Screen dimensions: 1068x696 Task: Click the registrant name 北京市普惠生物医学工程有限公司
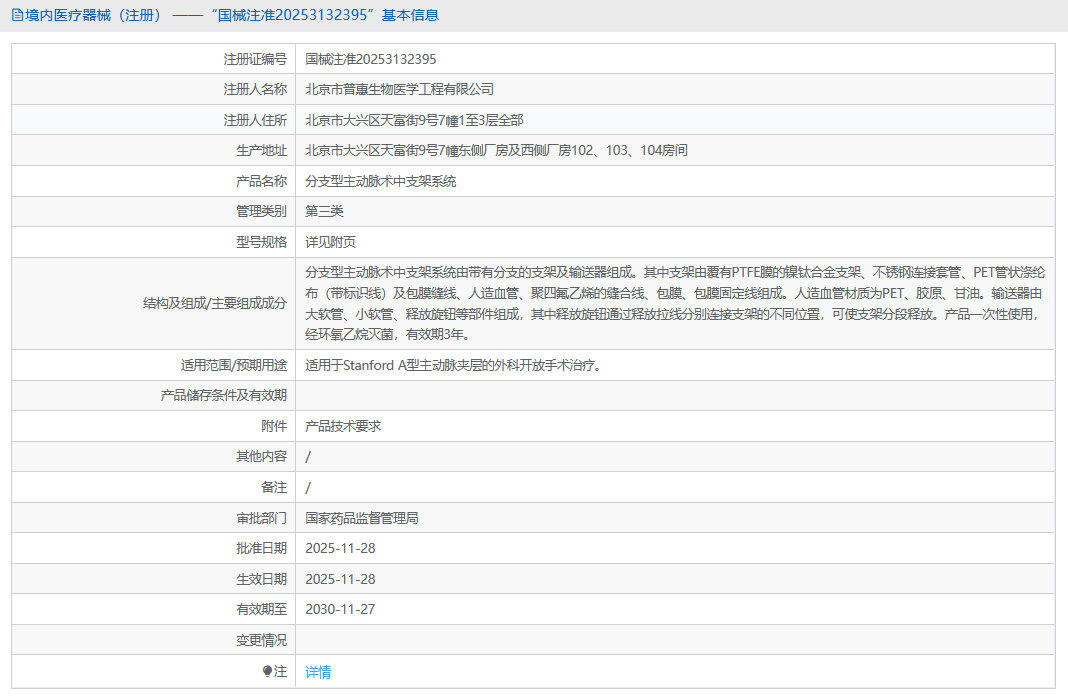(x=398, y=89)
